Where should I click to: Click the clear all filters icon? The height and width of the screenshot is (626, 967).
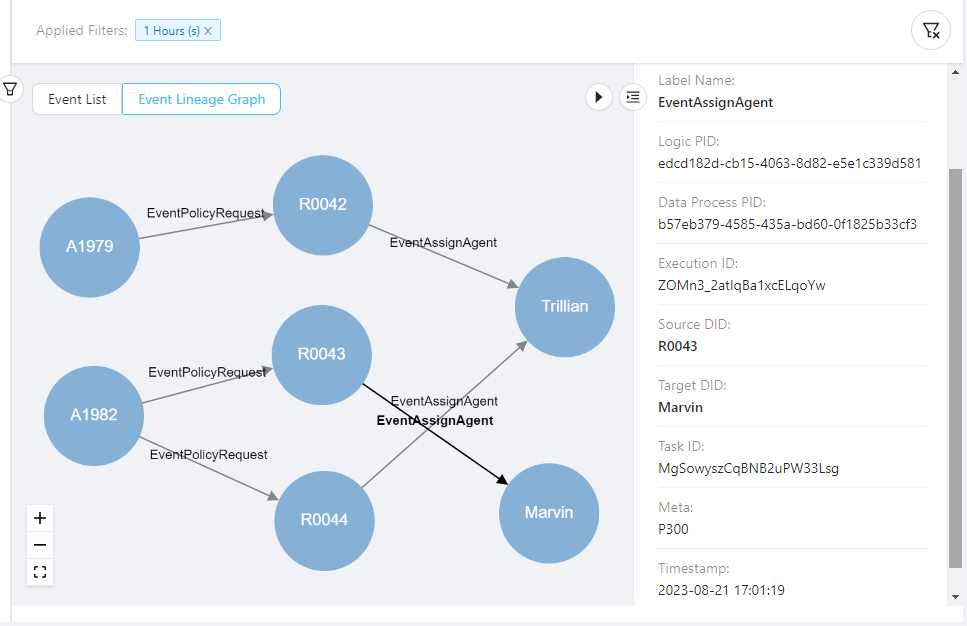pos(931,30)
